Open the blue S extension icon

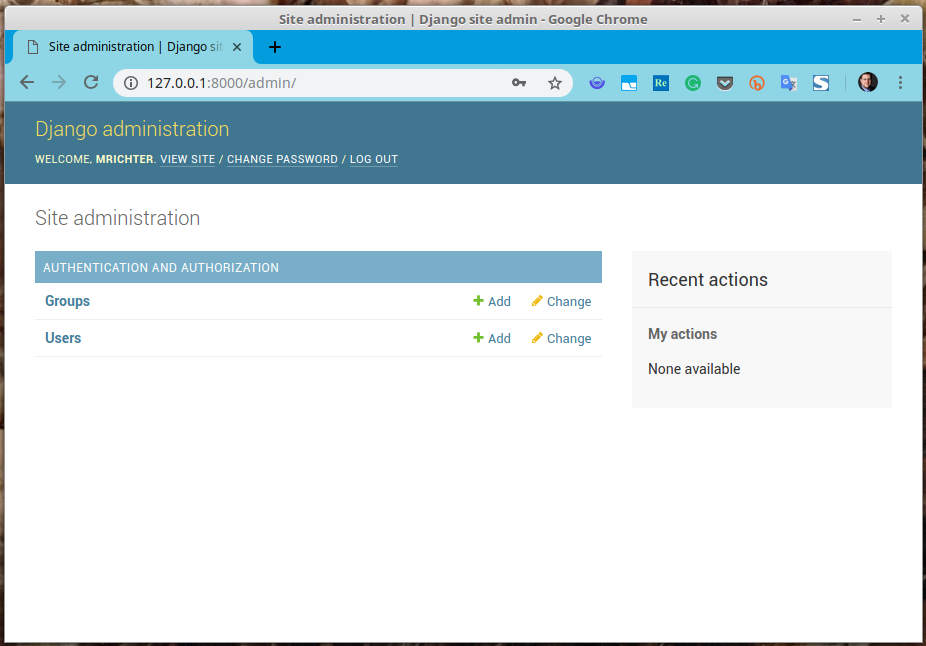click(x=821, y=83)
